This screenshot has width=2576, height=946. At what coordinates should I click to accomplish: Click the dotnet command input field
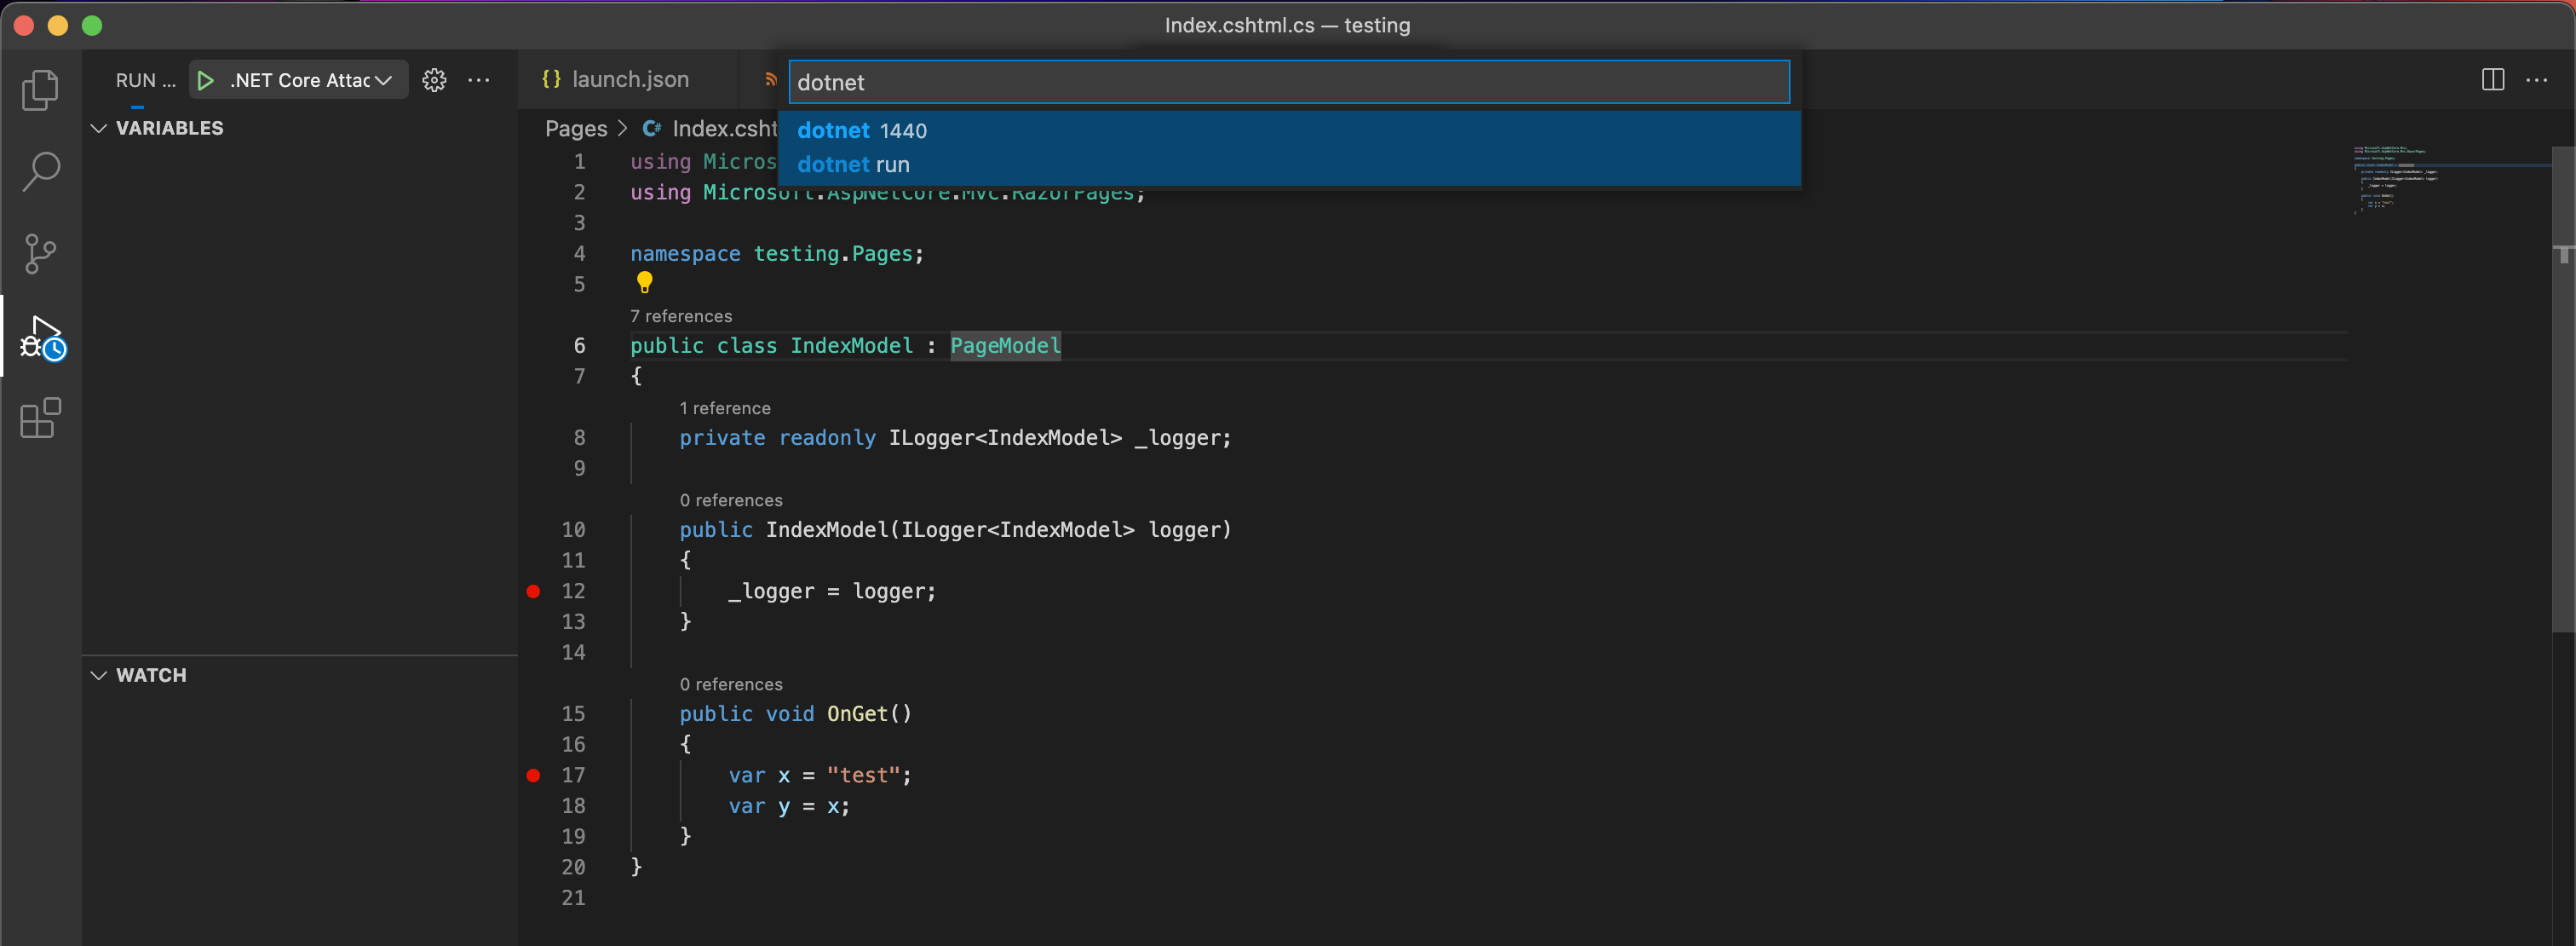1288,82
